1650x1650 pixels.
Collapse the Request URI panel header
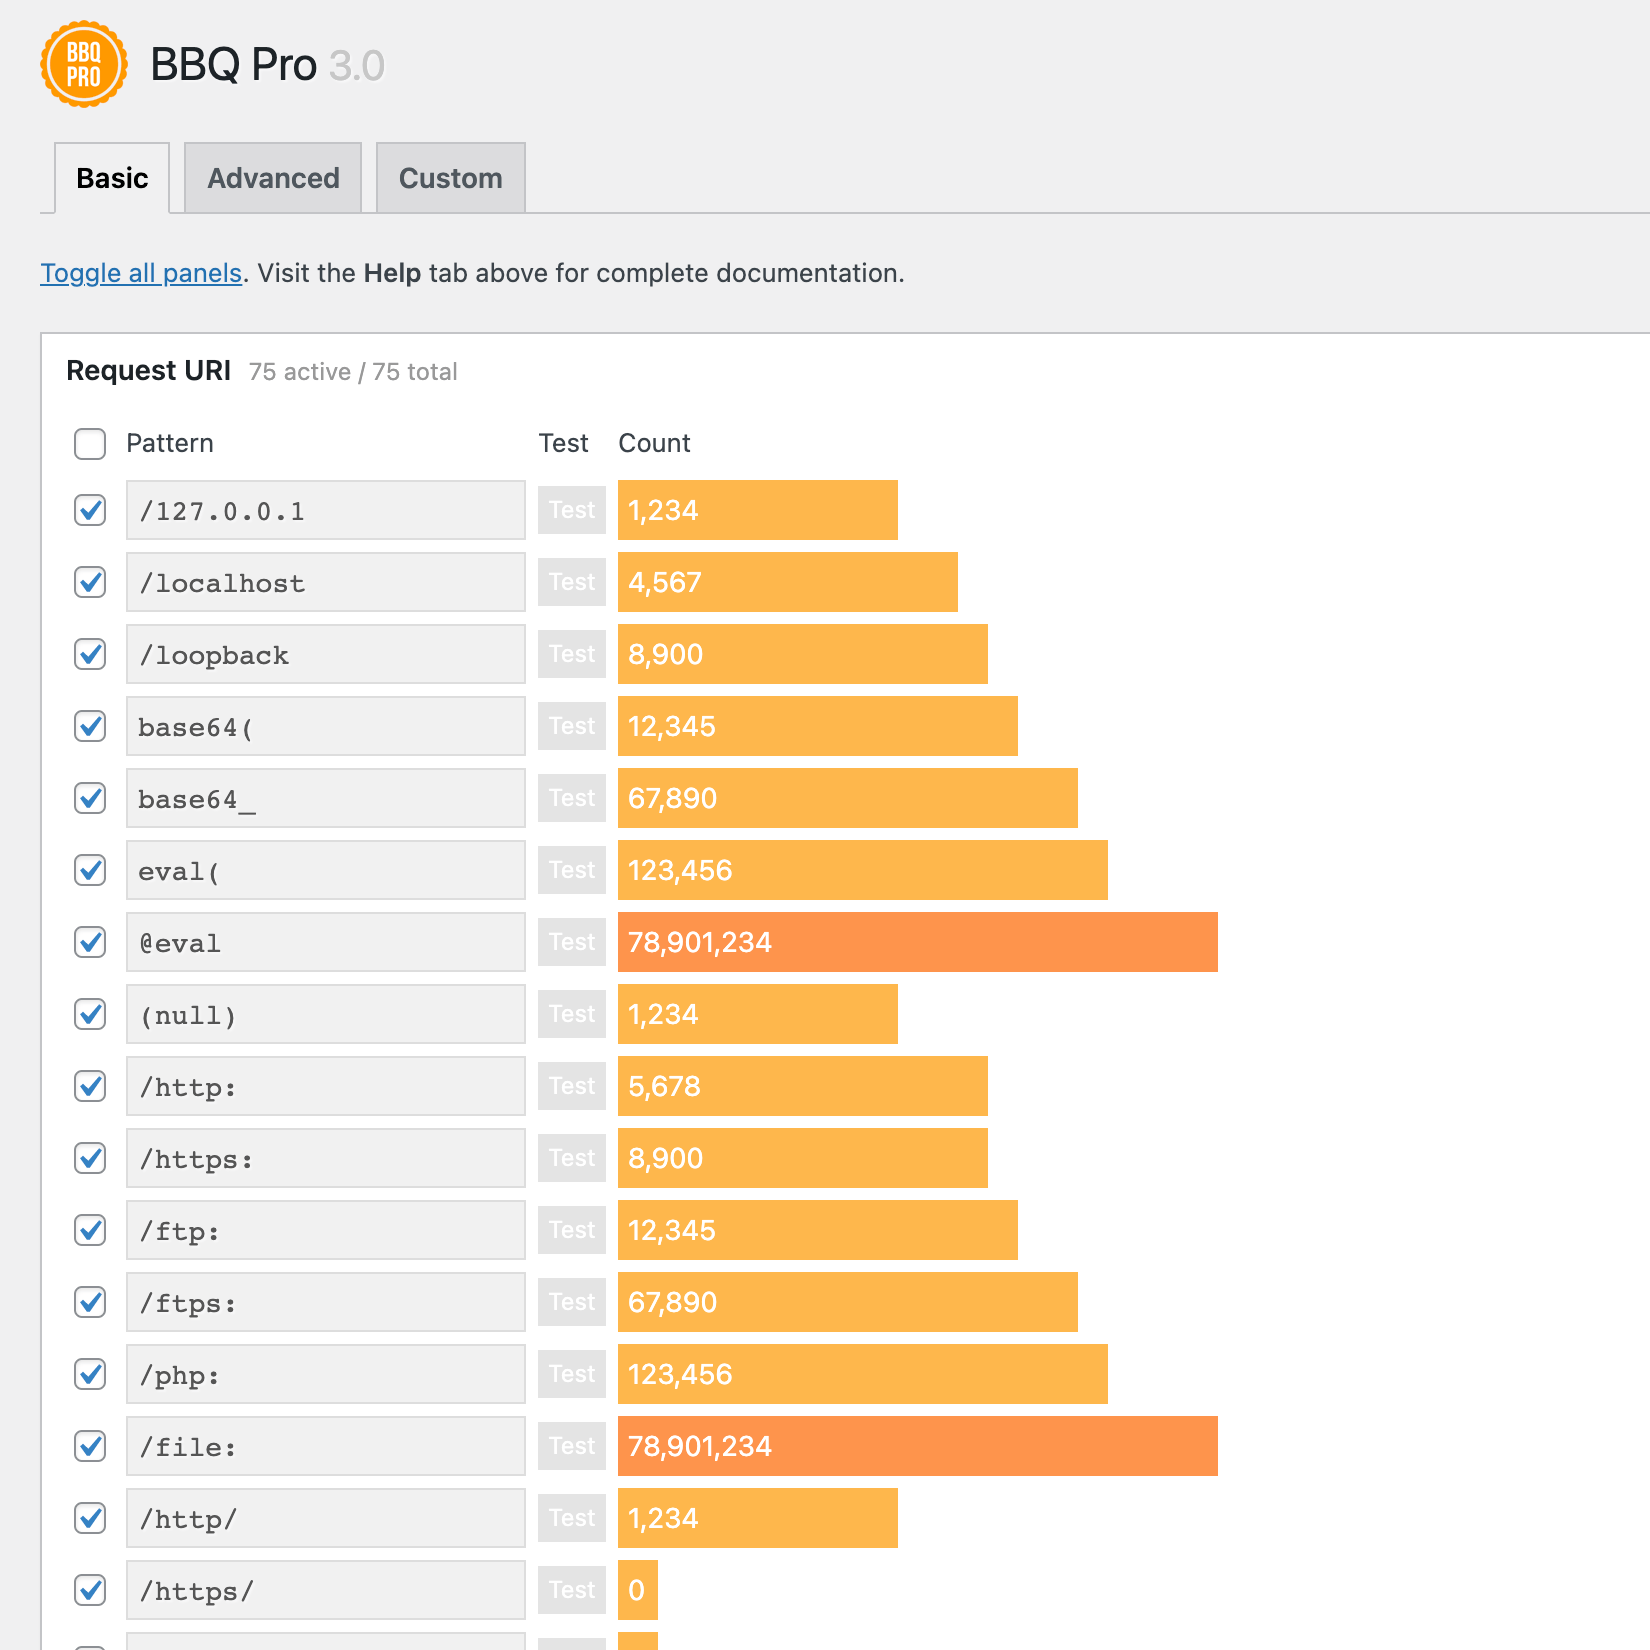[149, 371]
